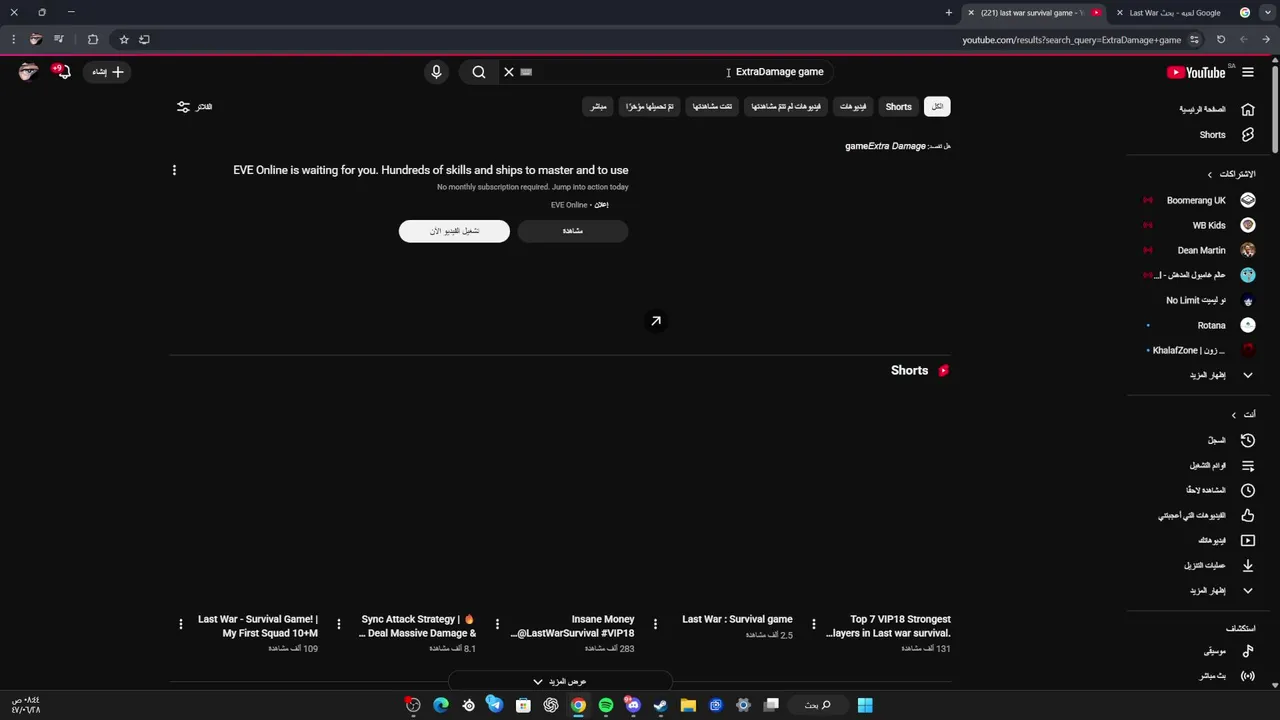Open Telegram from the taskbar

495,705
